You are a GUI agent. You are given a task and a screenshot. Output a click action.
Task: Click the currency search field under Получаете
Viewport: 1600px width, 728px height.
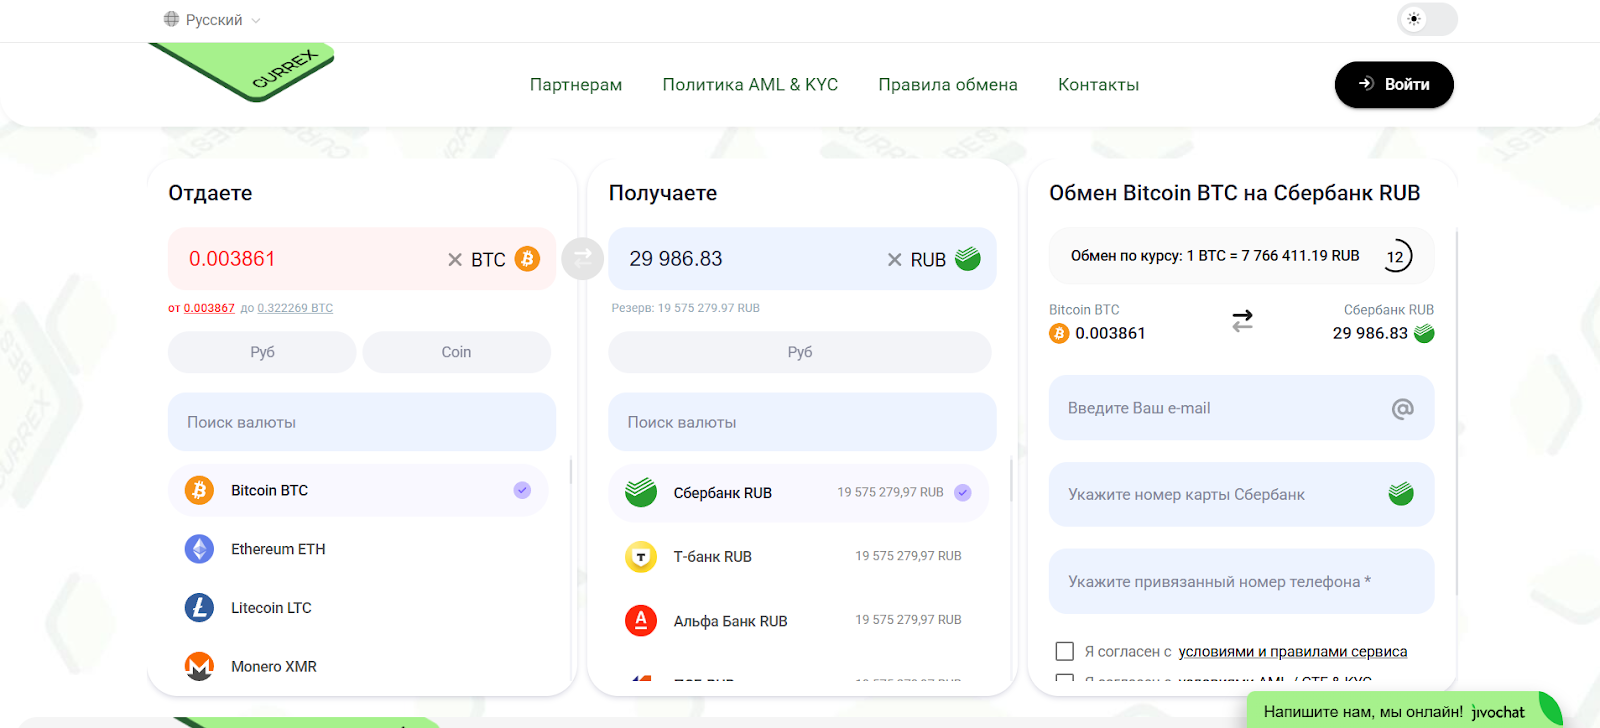(x=802, y=422)
